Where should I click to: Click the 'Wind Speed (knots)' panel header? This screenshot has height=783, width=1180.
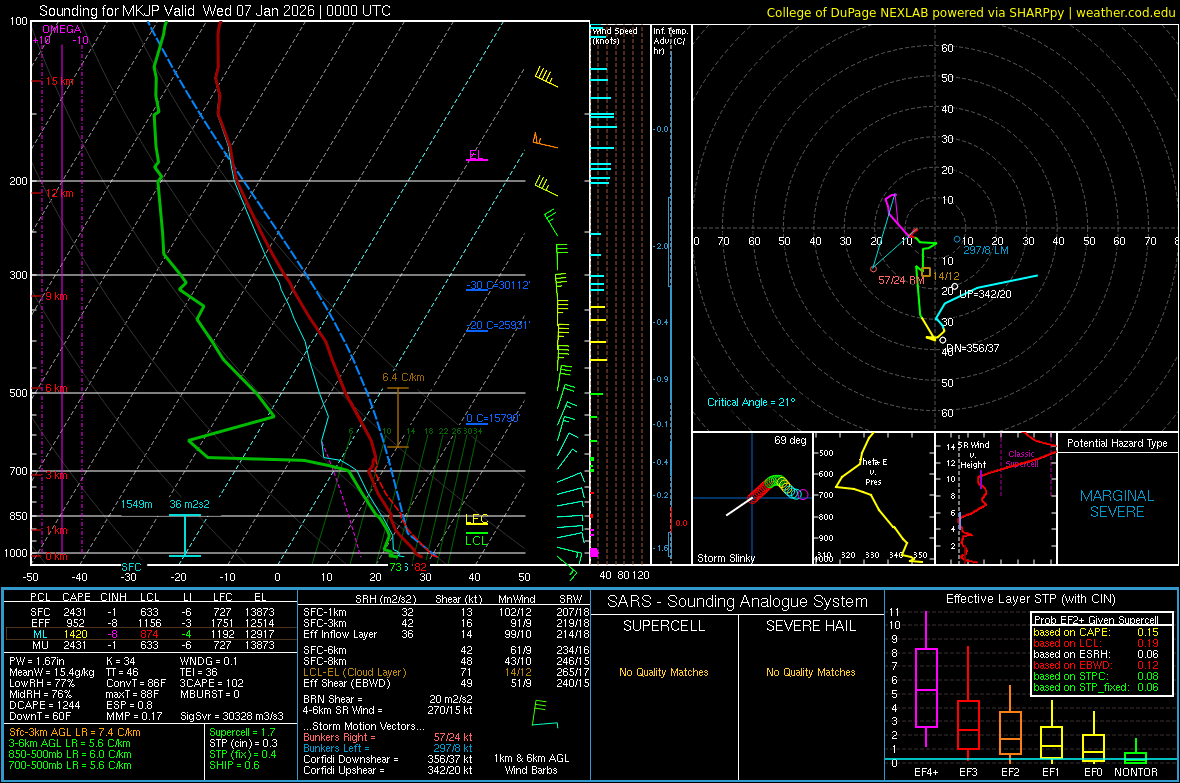coord(614,35)
